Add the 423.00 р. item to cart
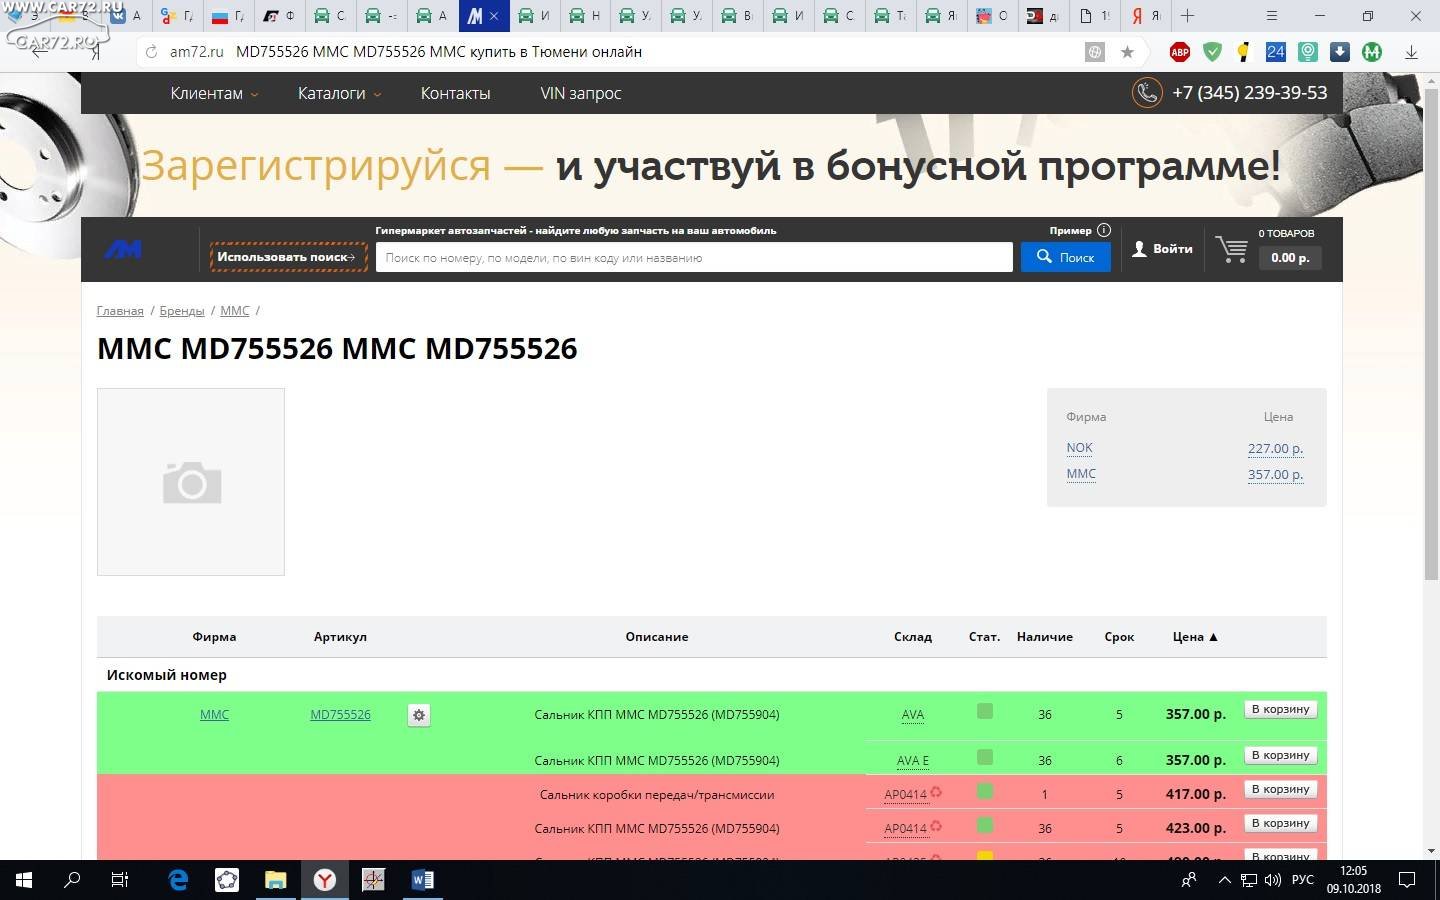 point(1280,823)
